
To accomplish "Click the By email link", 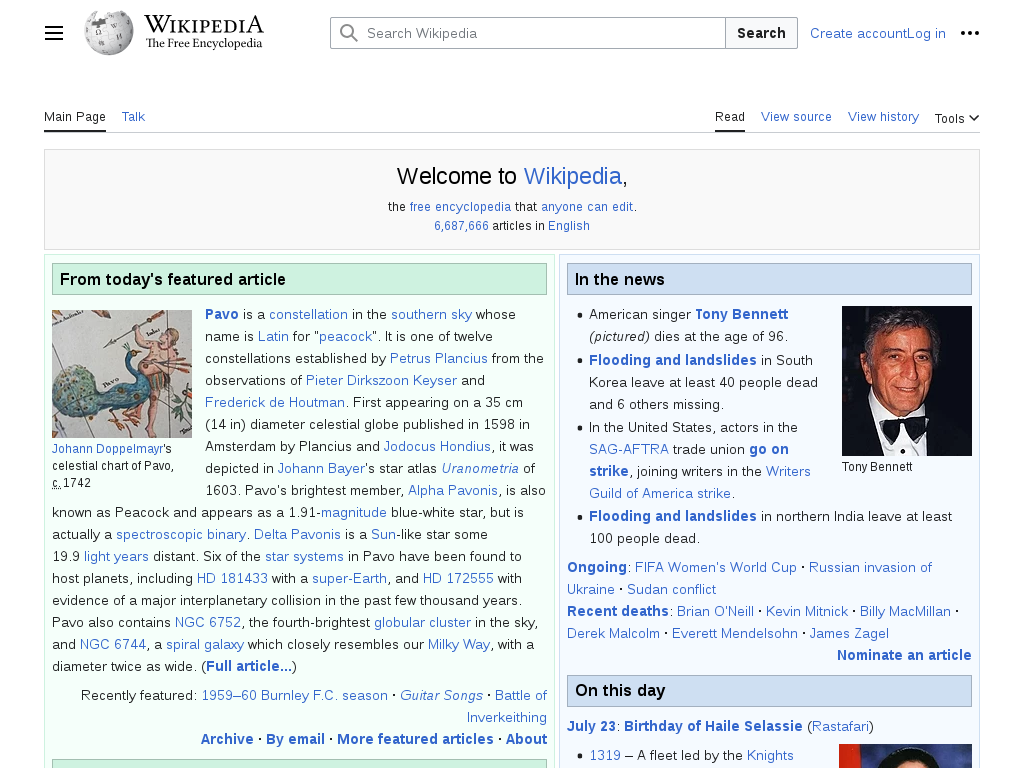I will coord(295,739).
